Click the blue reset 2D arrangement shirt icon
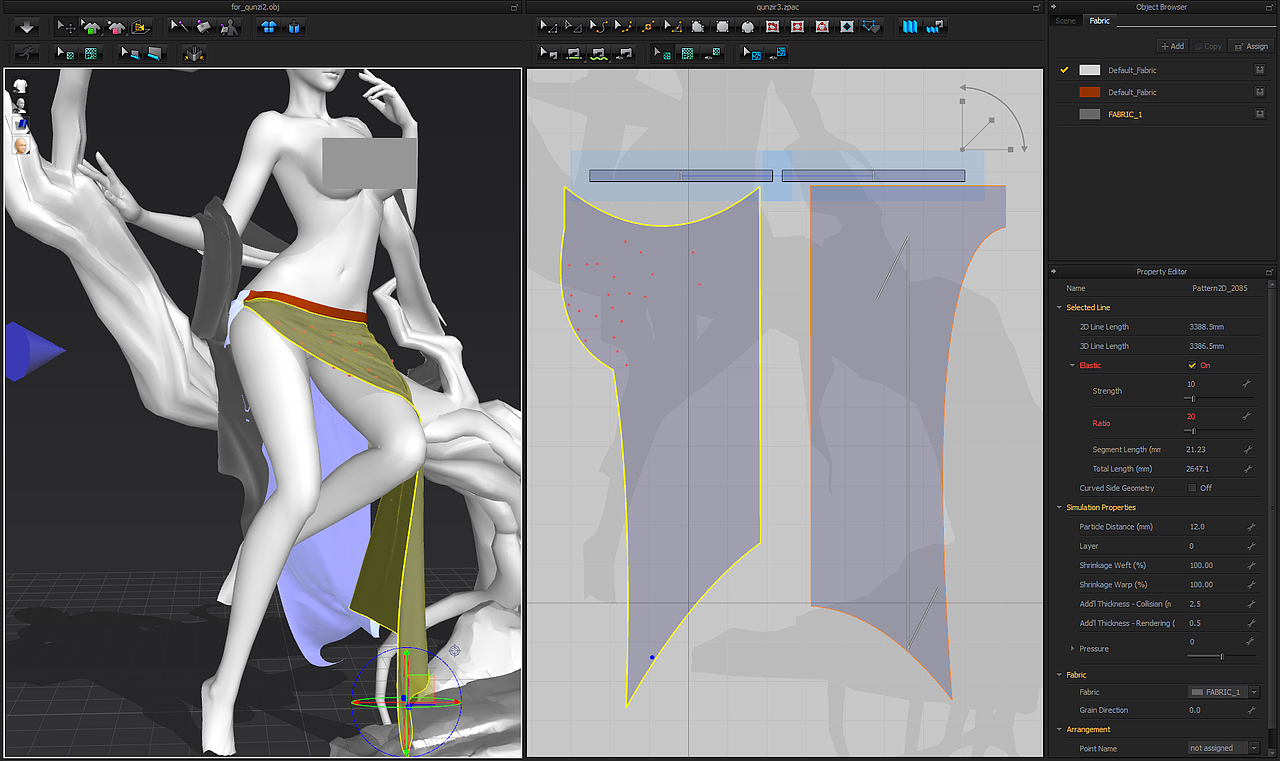Screen dimensions: 1280x761 click(269, 27)
